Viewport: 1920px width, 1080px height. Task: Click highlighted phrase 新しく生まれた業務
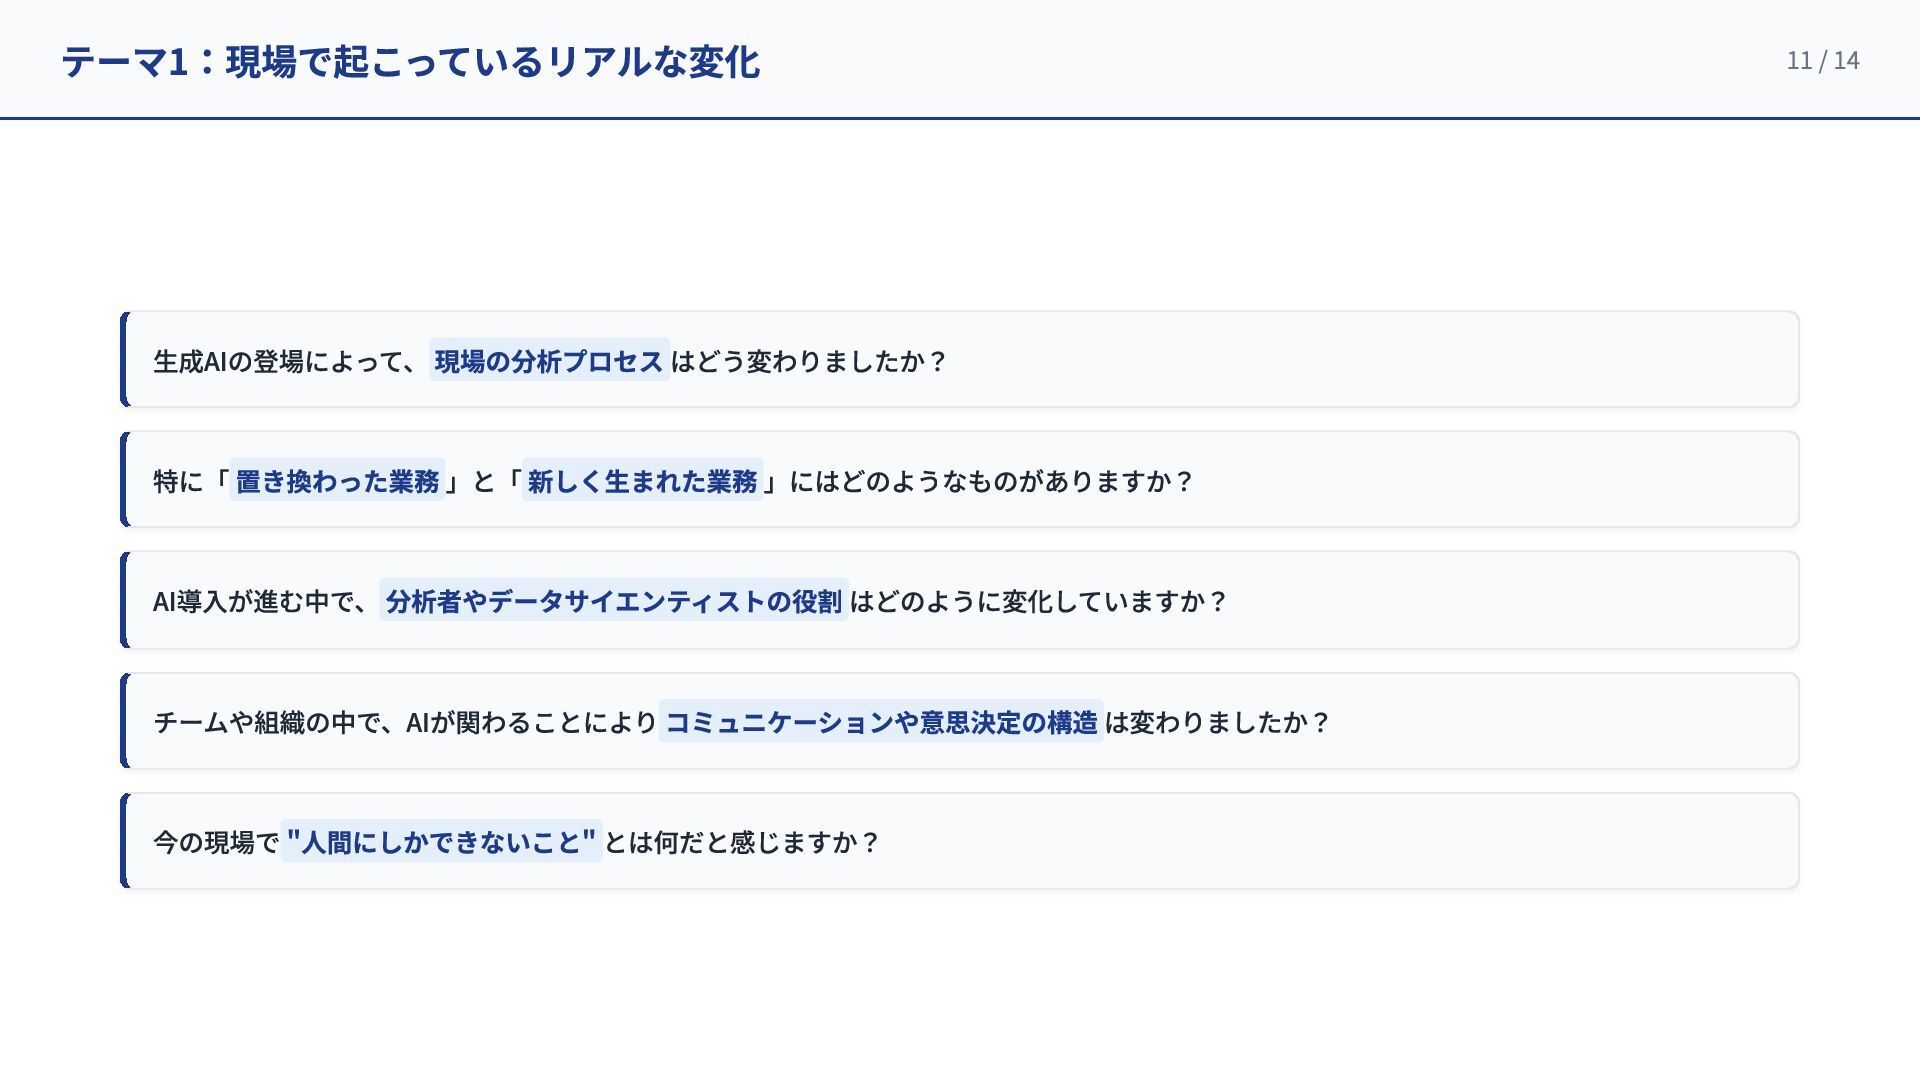click(642, 481)
